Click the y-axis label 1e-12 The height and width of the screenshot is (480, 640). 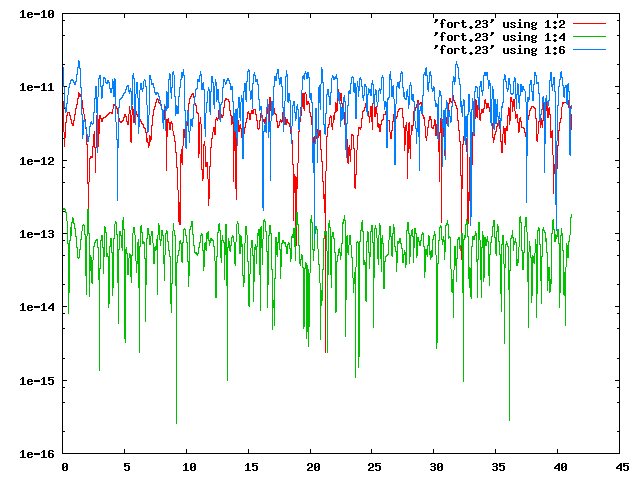tap(37, 161)
